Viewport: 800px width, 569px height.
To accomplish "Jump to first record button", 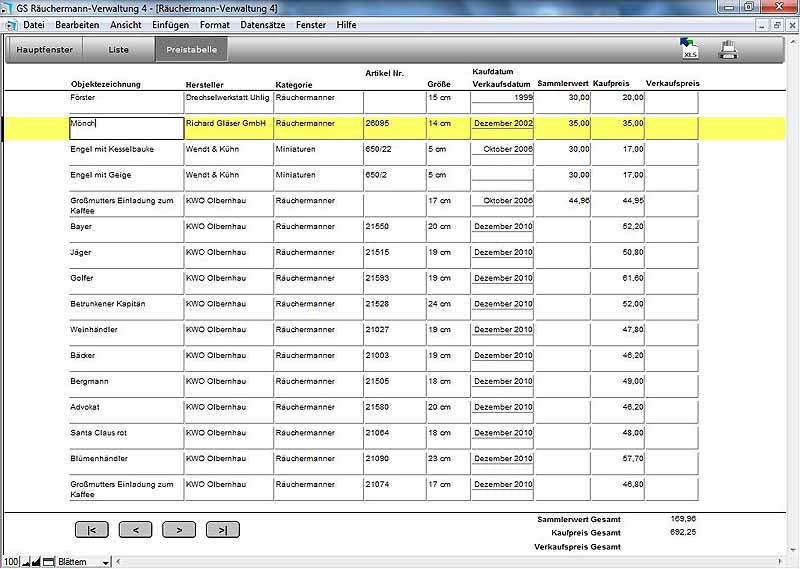I will pyautogui.click(x=91, y=530).
